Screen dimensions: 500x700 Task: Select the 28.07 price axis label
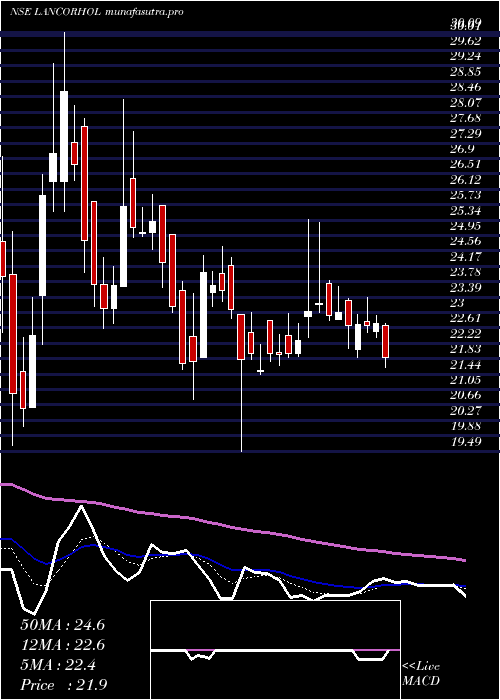[x=466, y=103]
